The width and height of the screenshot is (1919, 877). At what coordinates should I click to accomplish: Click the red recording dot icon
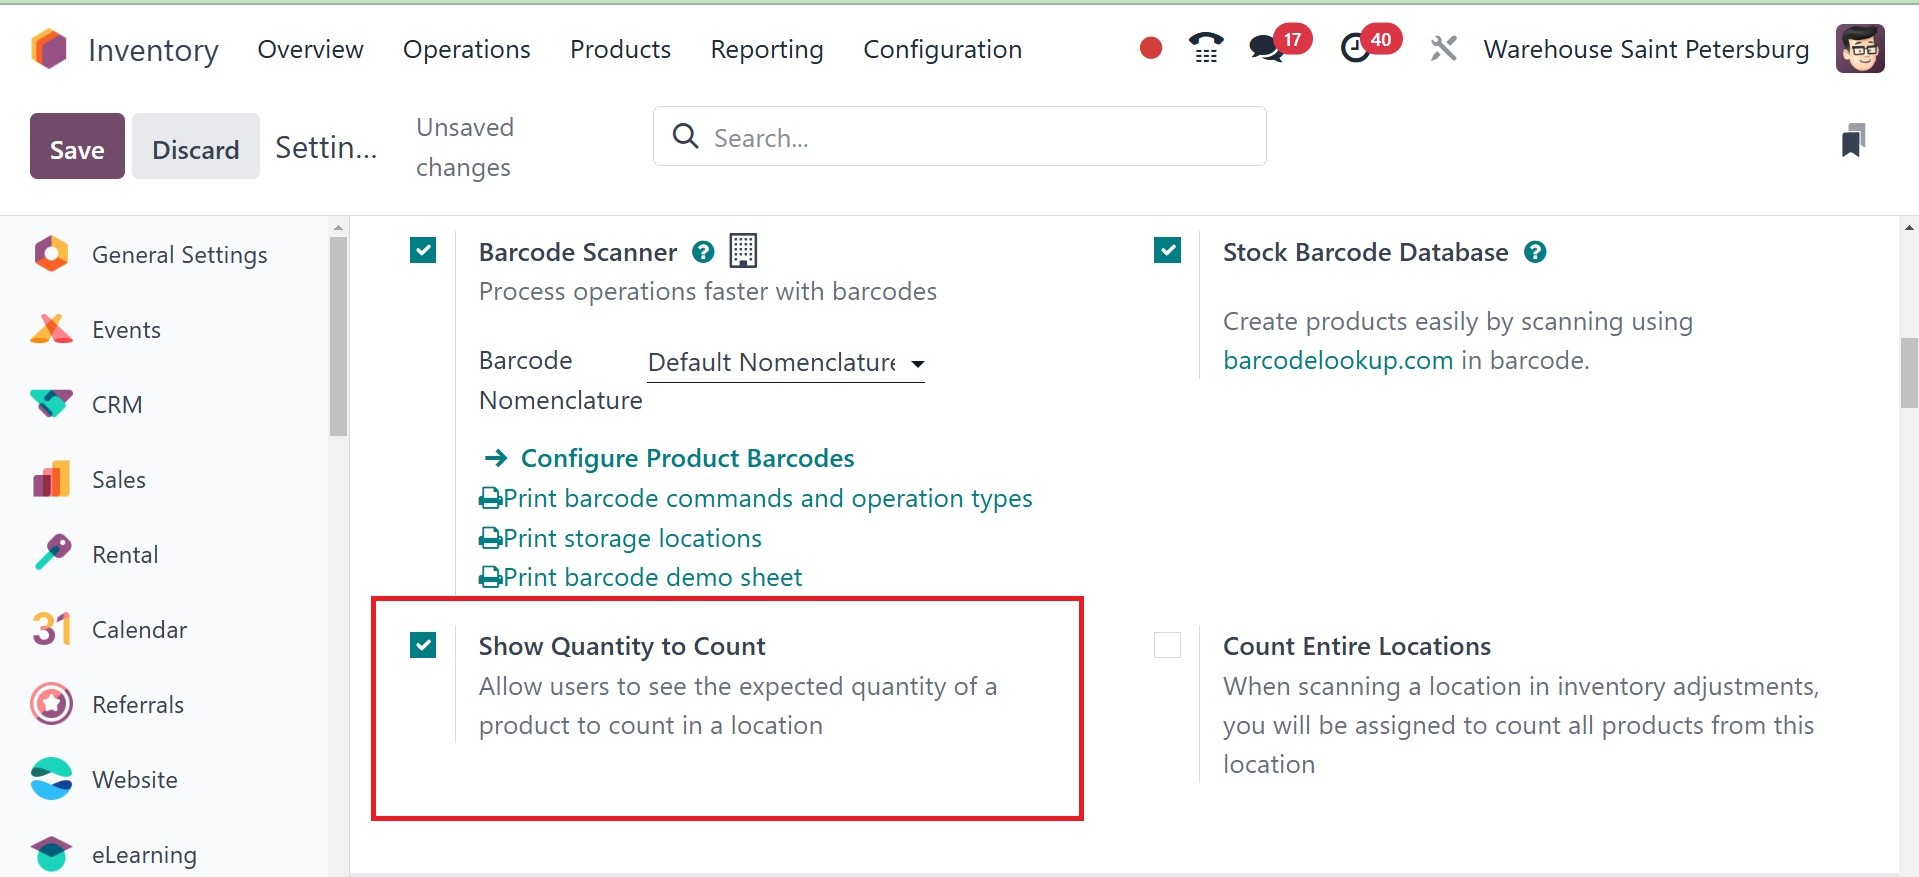(1150, 48)
